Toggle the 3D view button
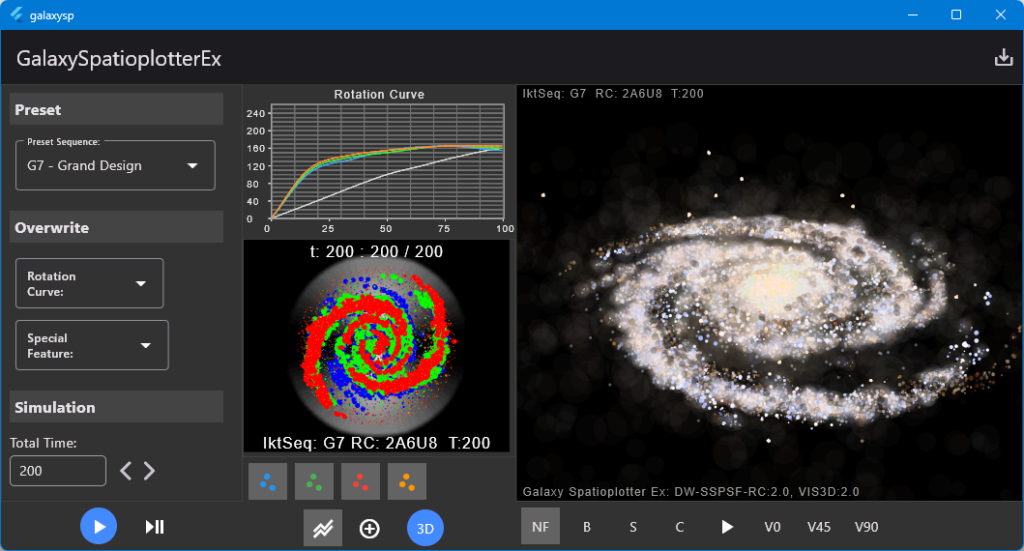 tap(425, 528)
